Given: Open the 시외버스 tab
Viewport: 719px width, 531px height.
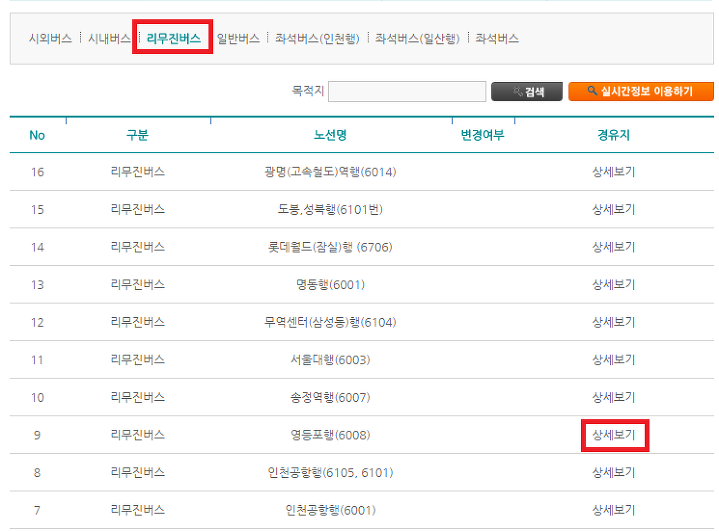Looking at the screenshot, I should click(x=50, y=39).
